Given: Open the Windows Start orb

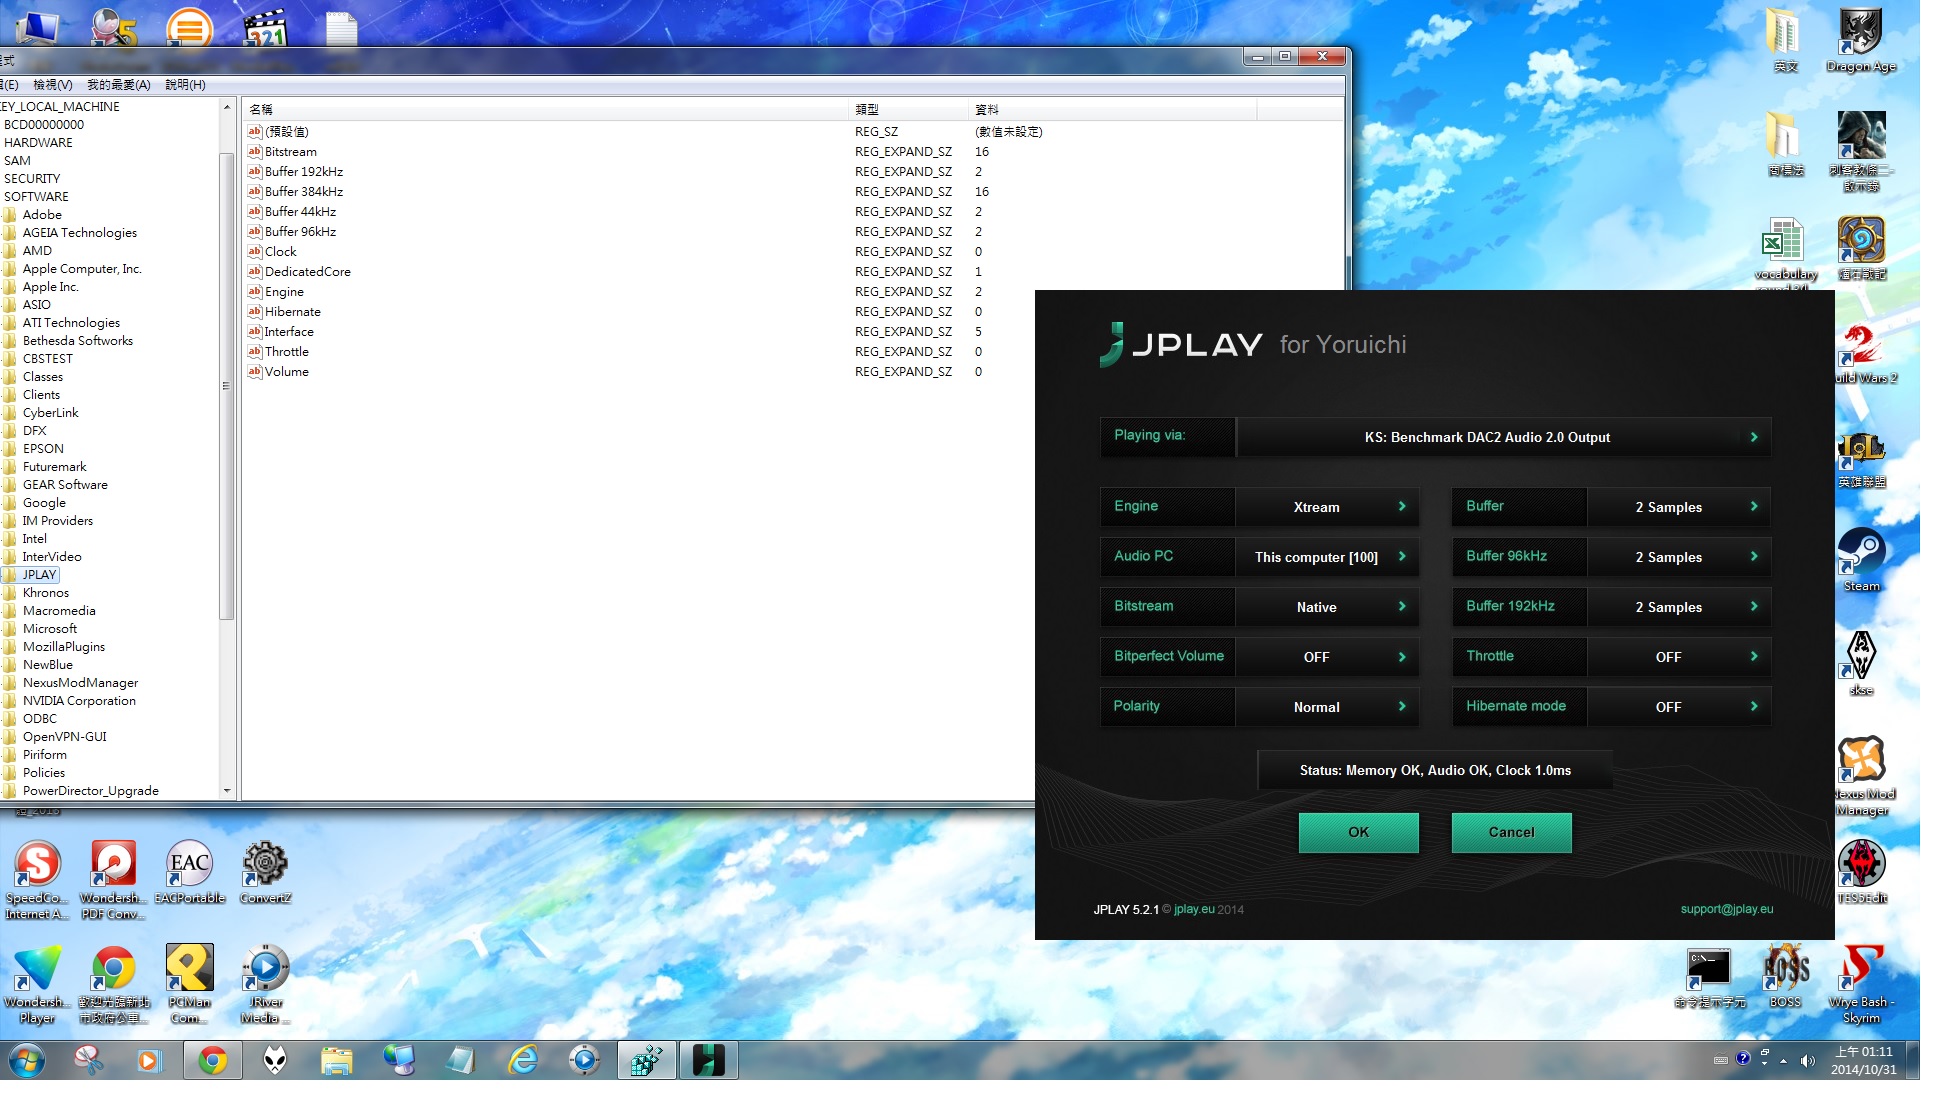Looking at the screenshot, I should (x=27, y=1060).
